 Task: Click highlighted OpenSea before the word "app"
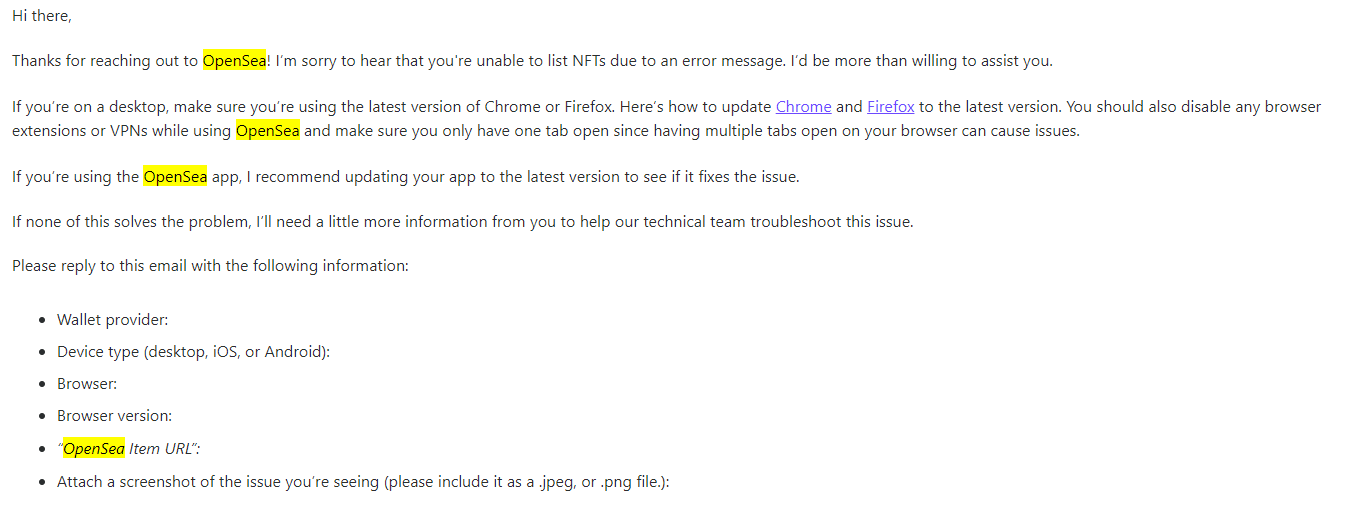[175, 176]
